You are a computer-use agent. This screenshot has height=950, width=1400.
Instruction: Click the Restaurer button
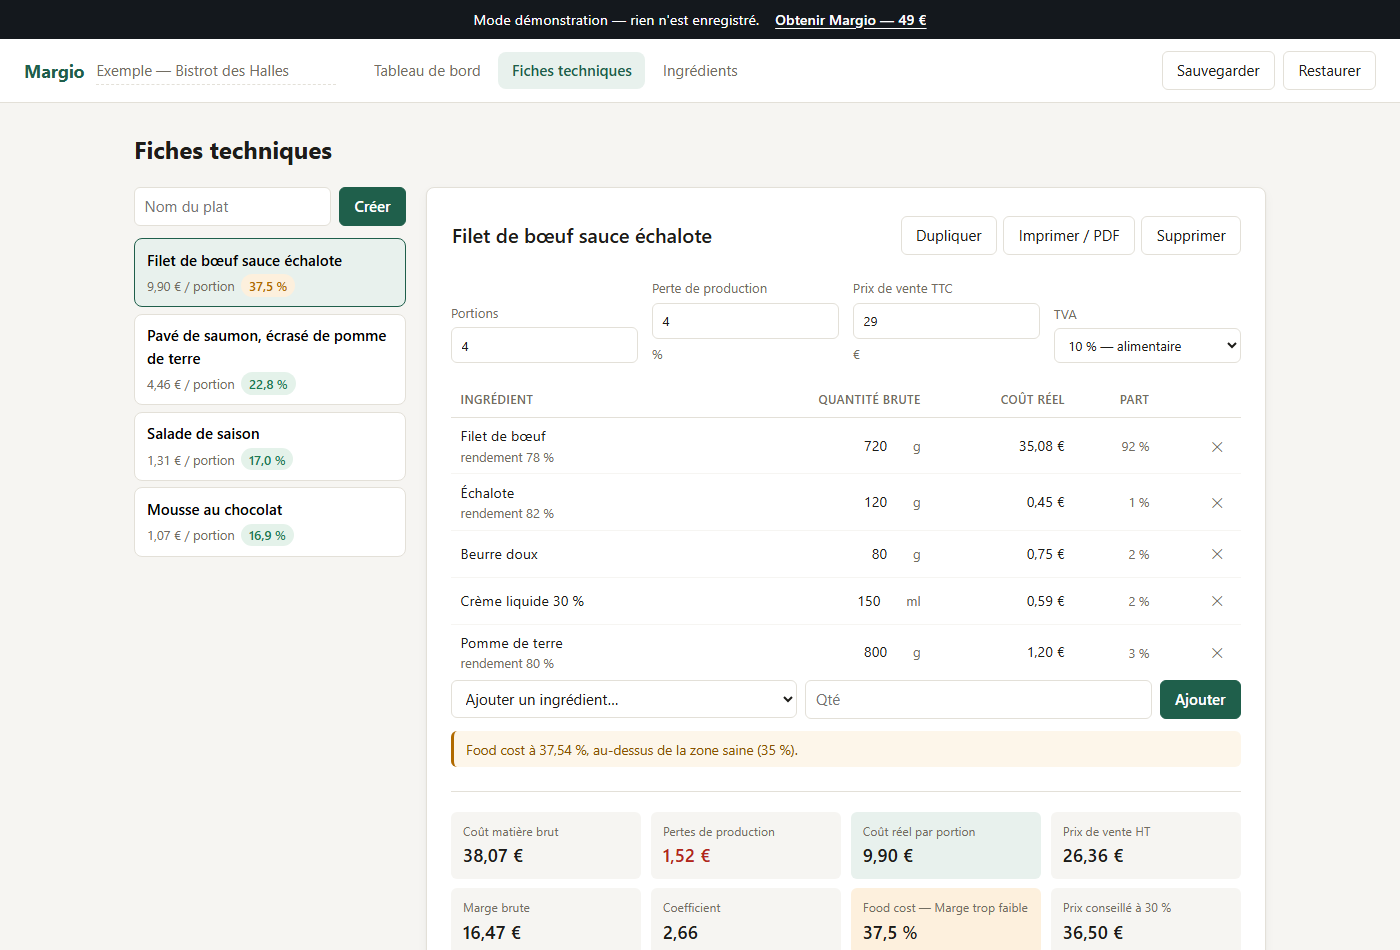(x=1329, y=71)
